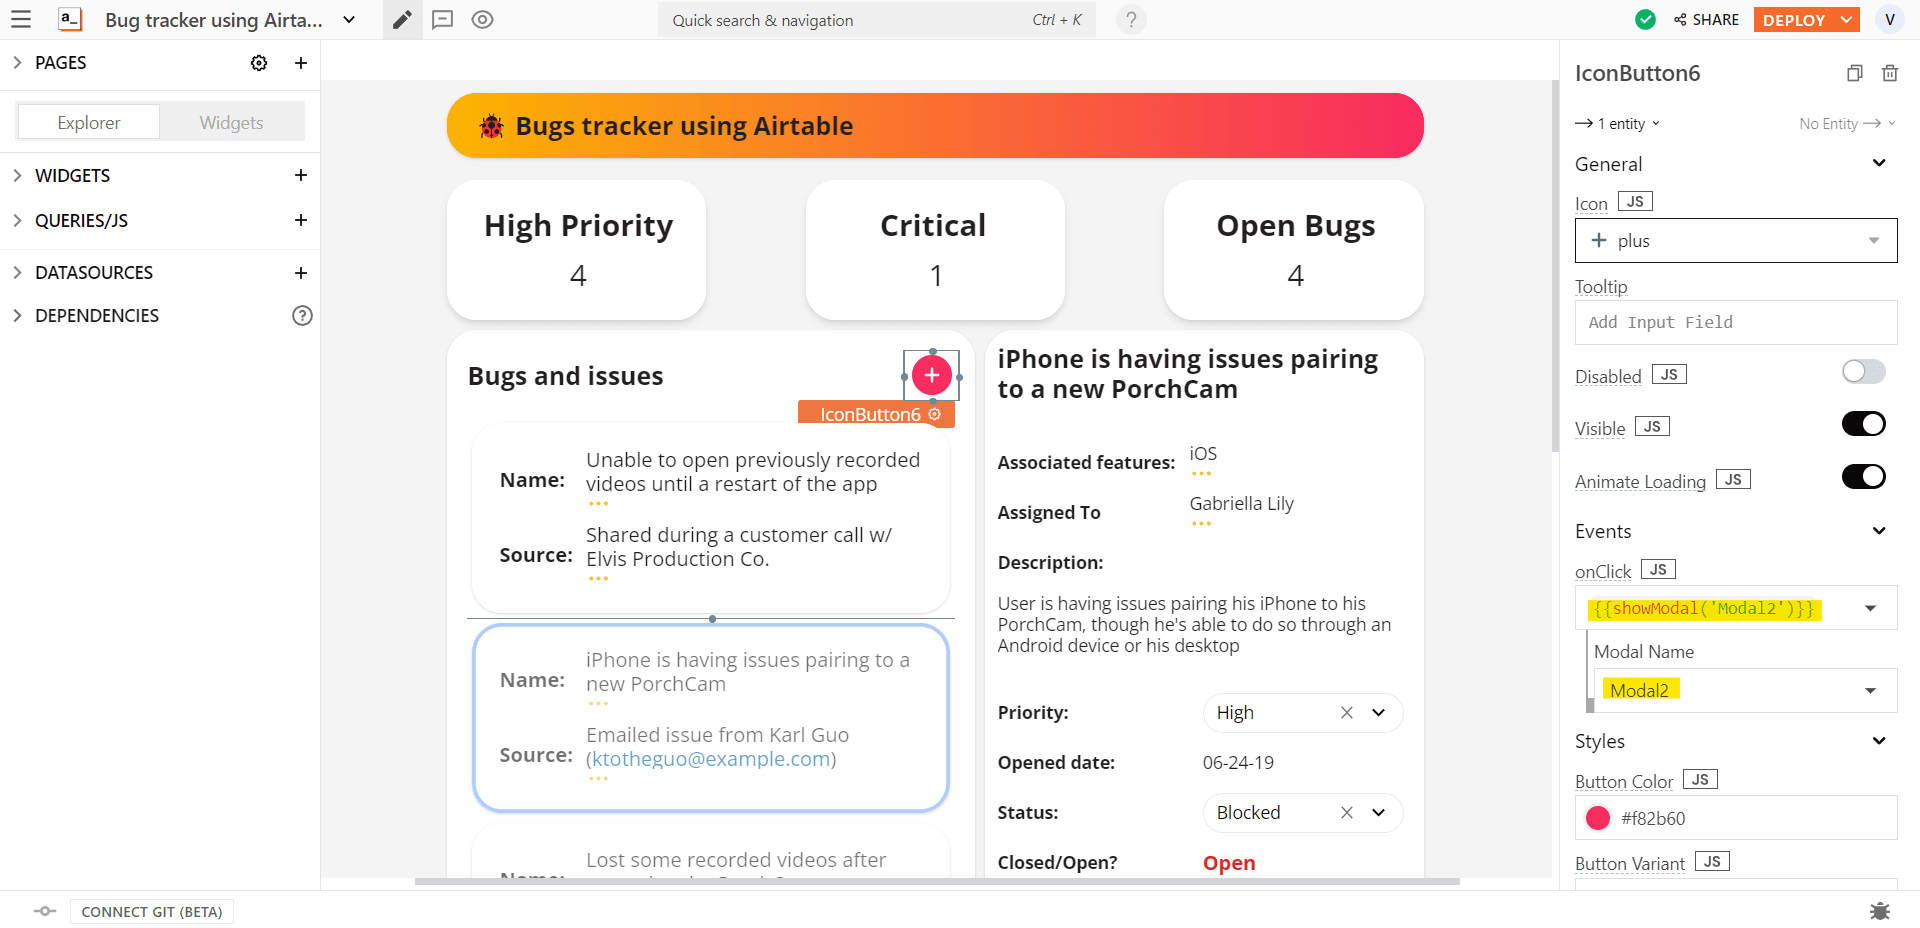Click the SHARE button
This screenshot has width=1920, height=928.
tap(1706, 20)
